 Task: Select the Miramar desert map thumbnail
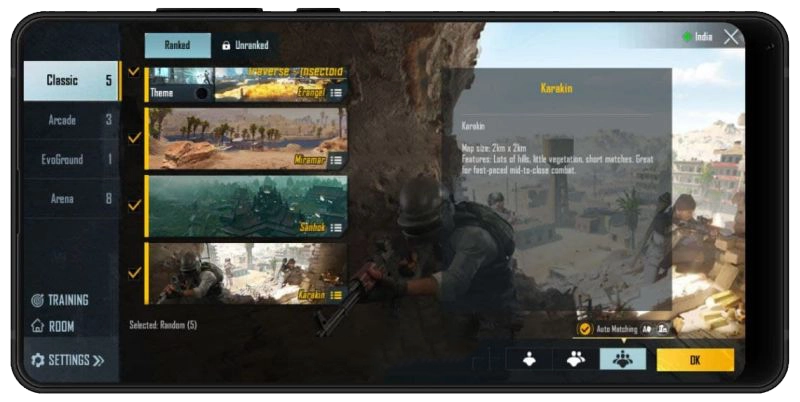[x=247, y=138]
